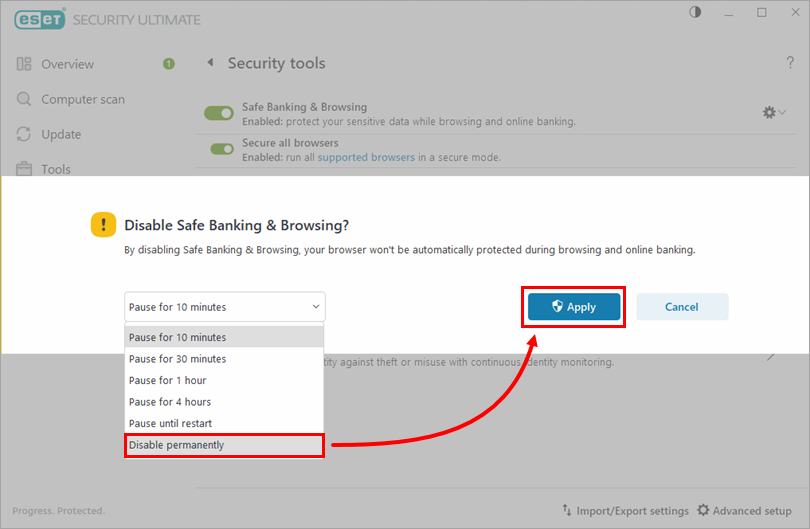This screenshot has height=529, width=810.
Task: Click the Overview dashboard icon in sidebar
Action: coord(24,64)
